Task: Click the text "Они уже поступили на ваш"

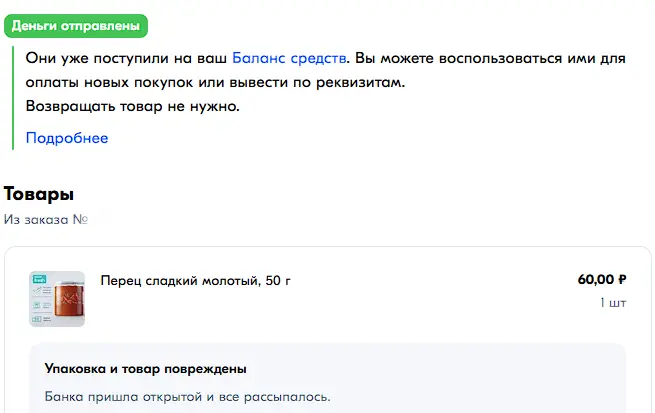Action: click(126, 58)
